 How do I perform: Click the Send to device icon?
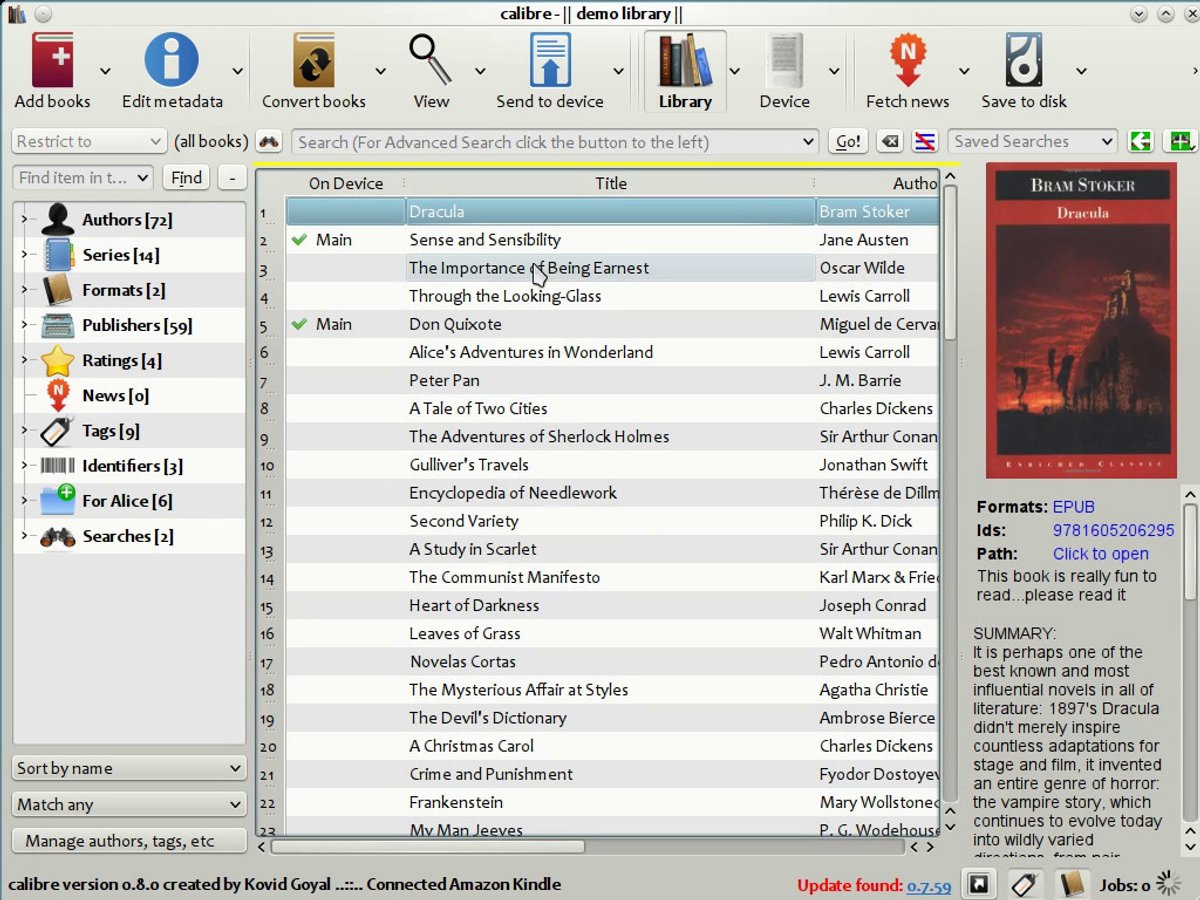[x=549, y=62]
